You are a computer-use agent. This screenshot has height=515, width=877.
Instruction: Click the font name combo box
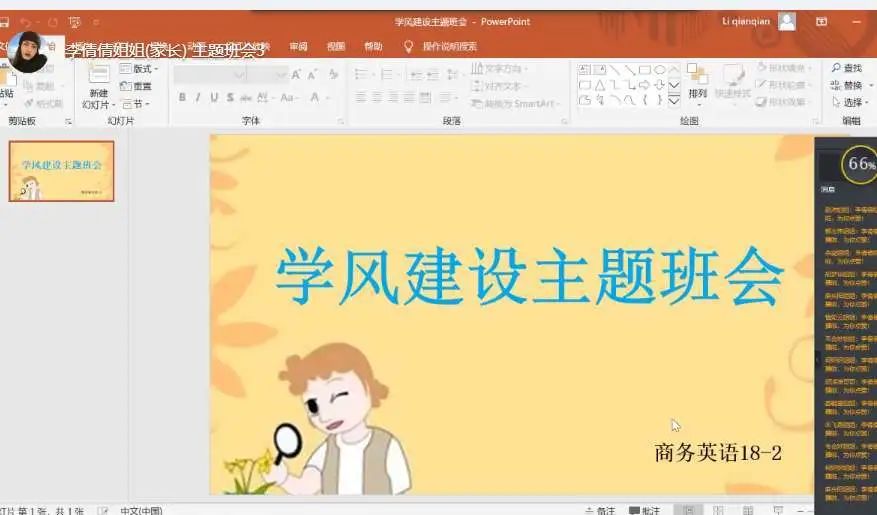point(209,74)
